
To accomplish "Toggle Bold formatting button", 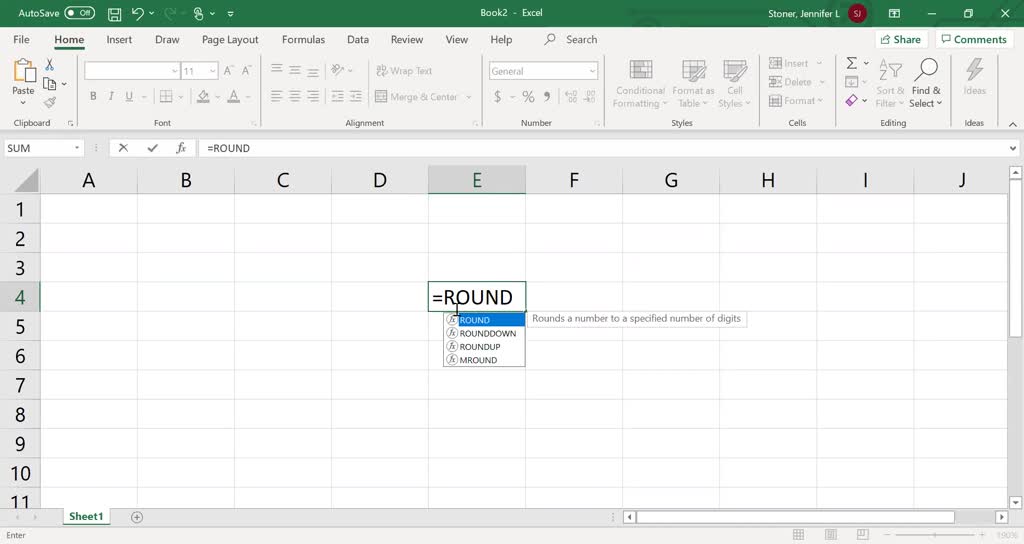I will [x=93, y=97].
